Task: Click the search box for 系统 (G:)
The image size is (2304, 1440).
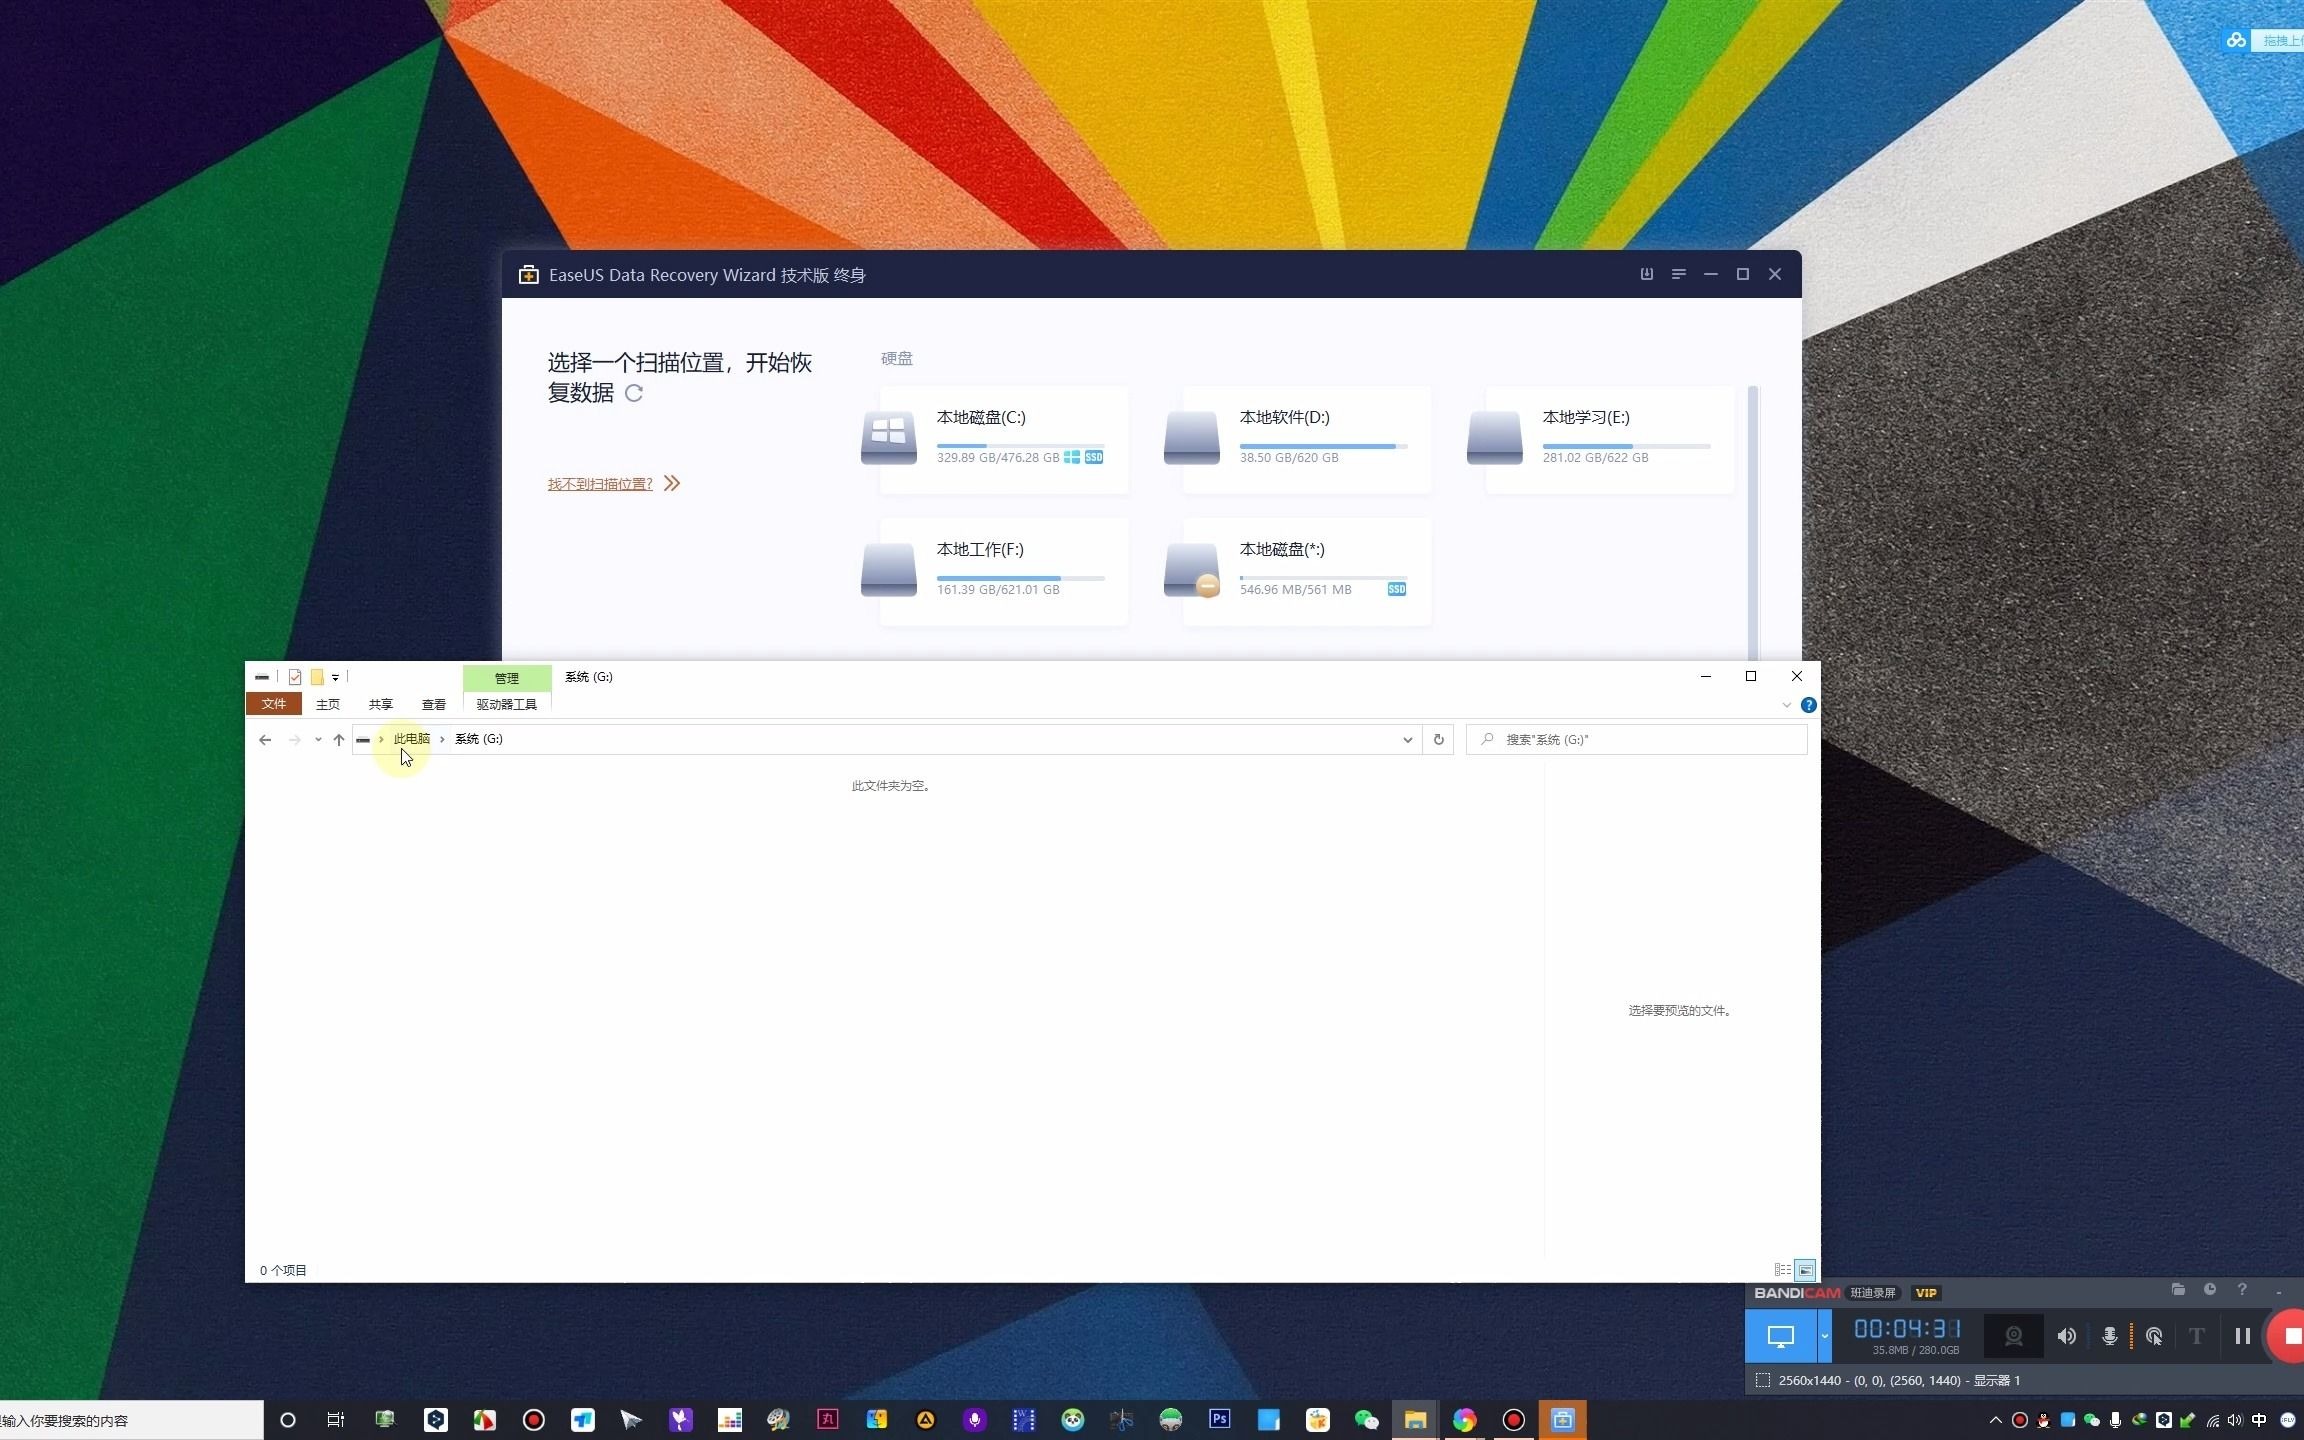Action: point(1637,740)
